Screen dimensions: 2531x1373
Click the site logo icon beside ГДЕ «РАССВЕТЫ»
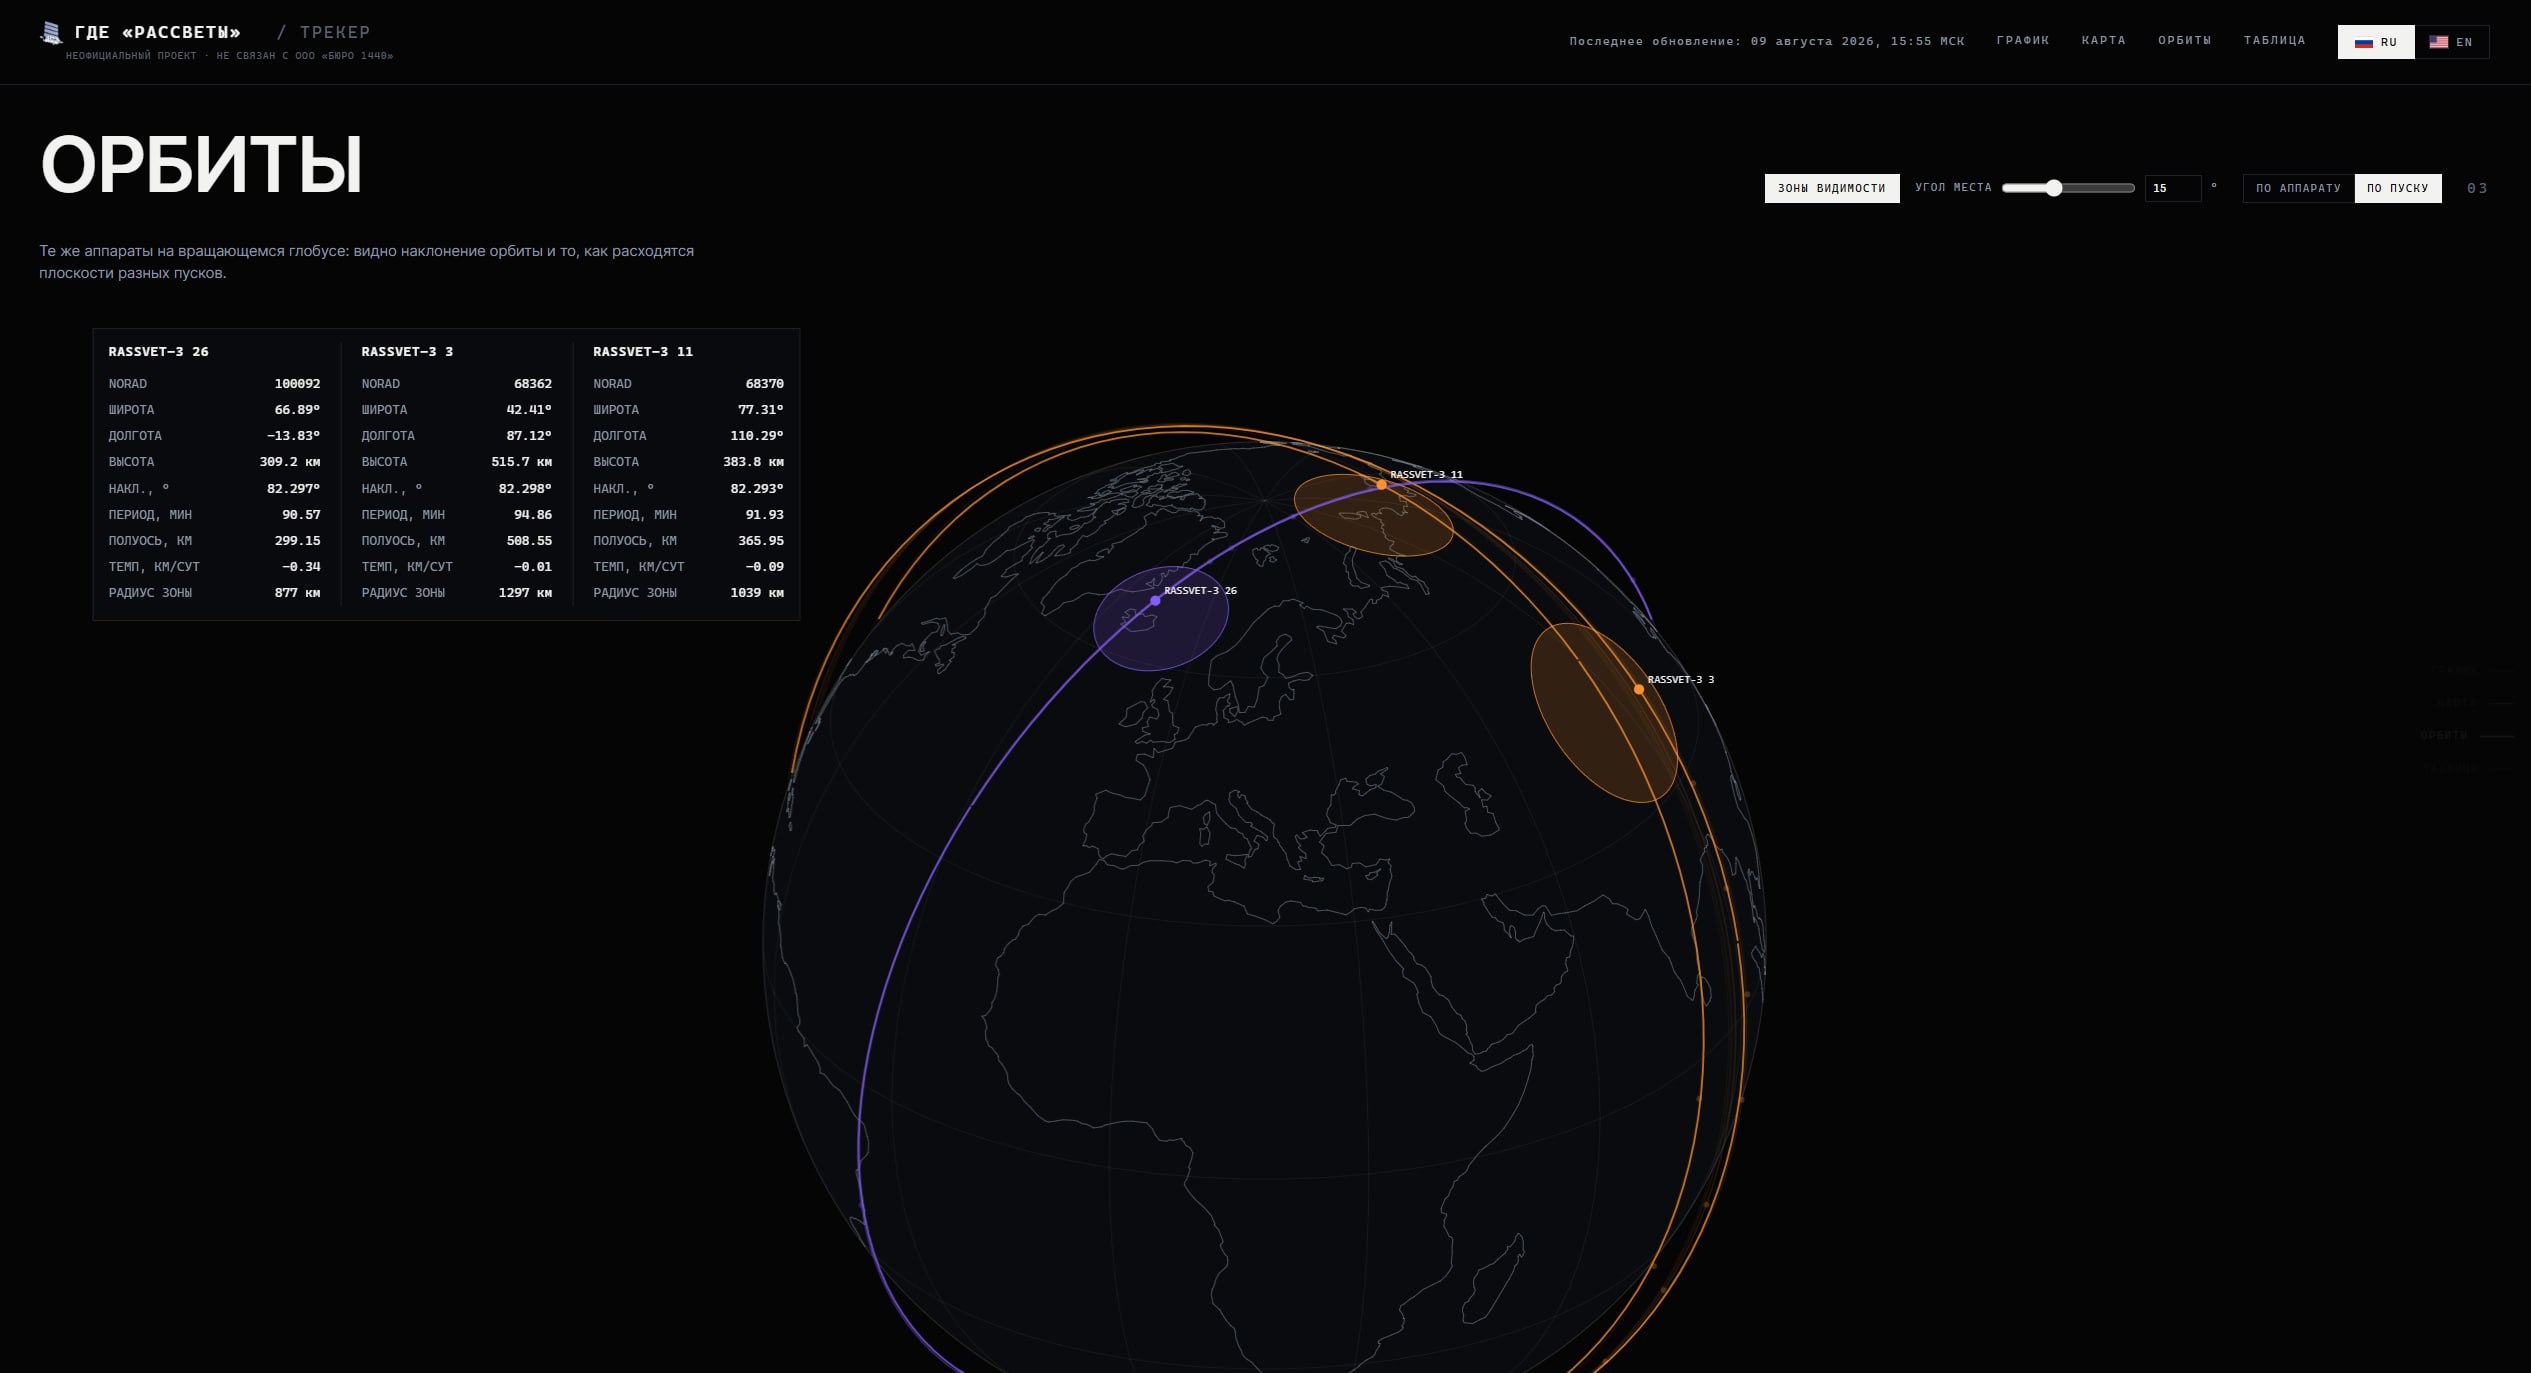pos(51,33)
